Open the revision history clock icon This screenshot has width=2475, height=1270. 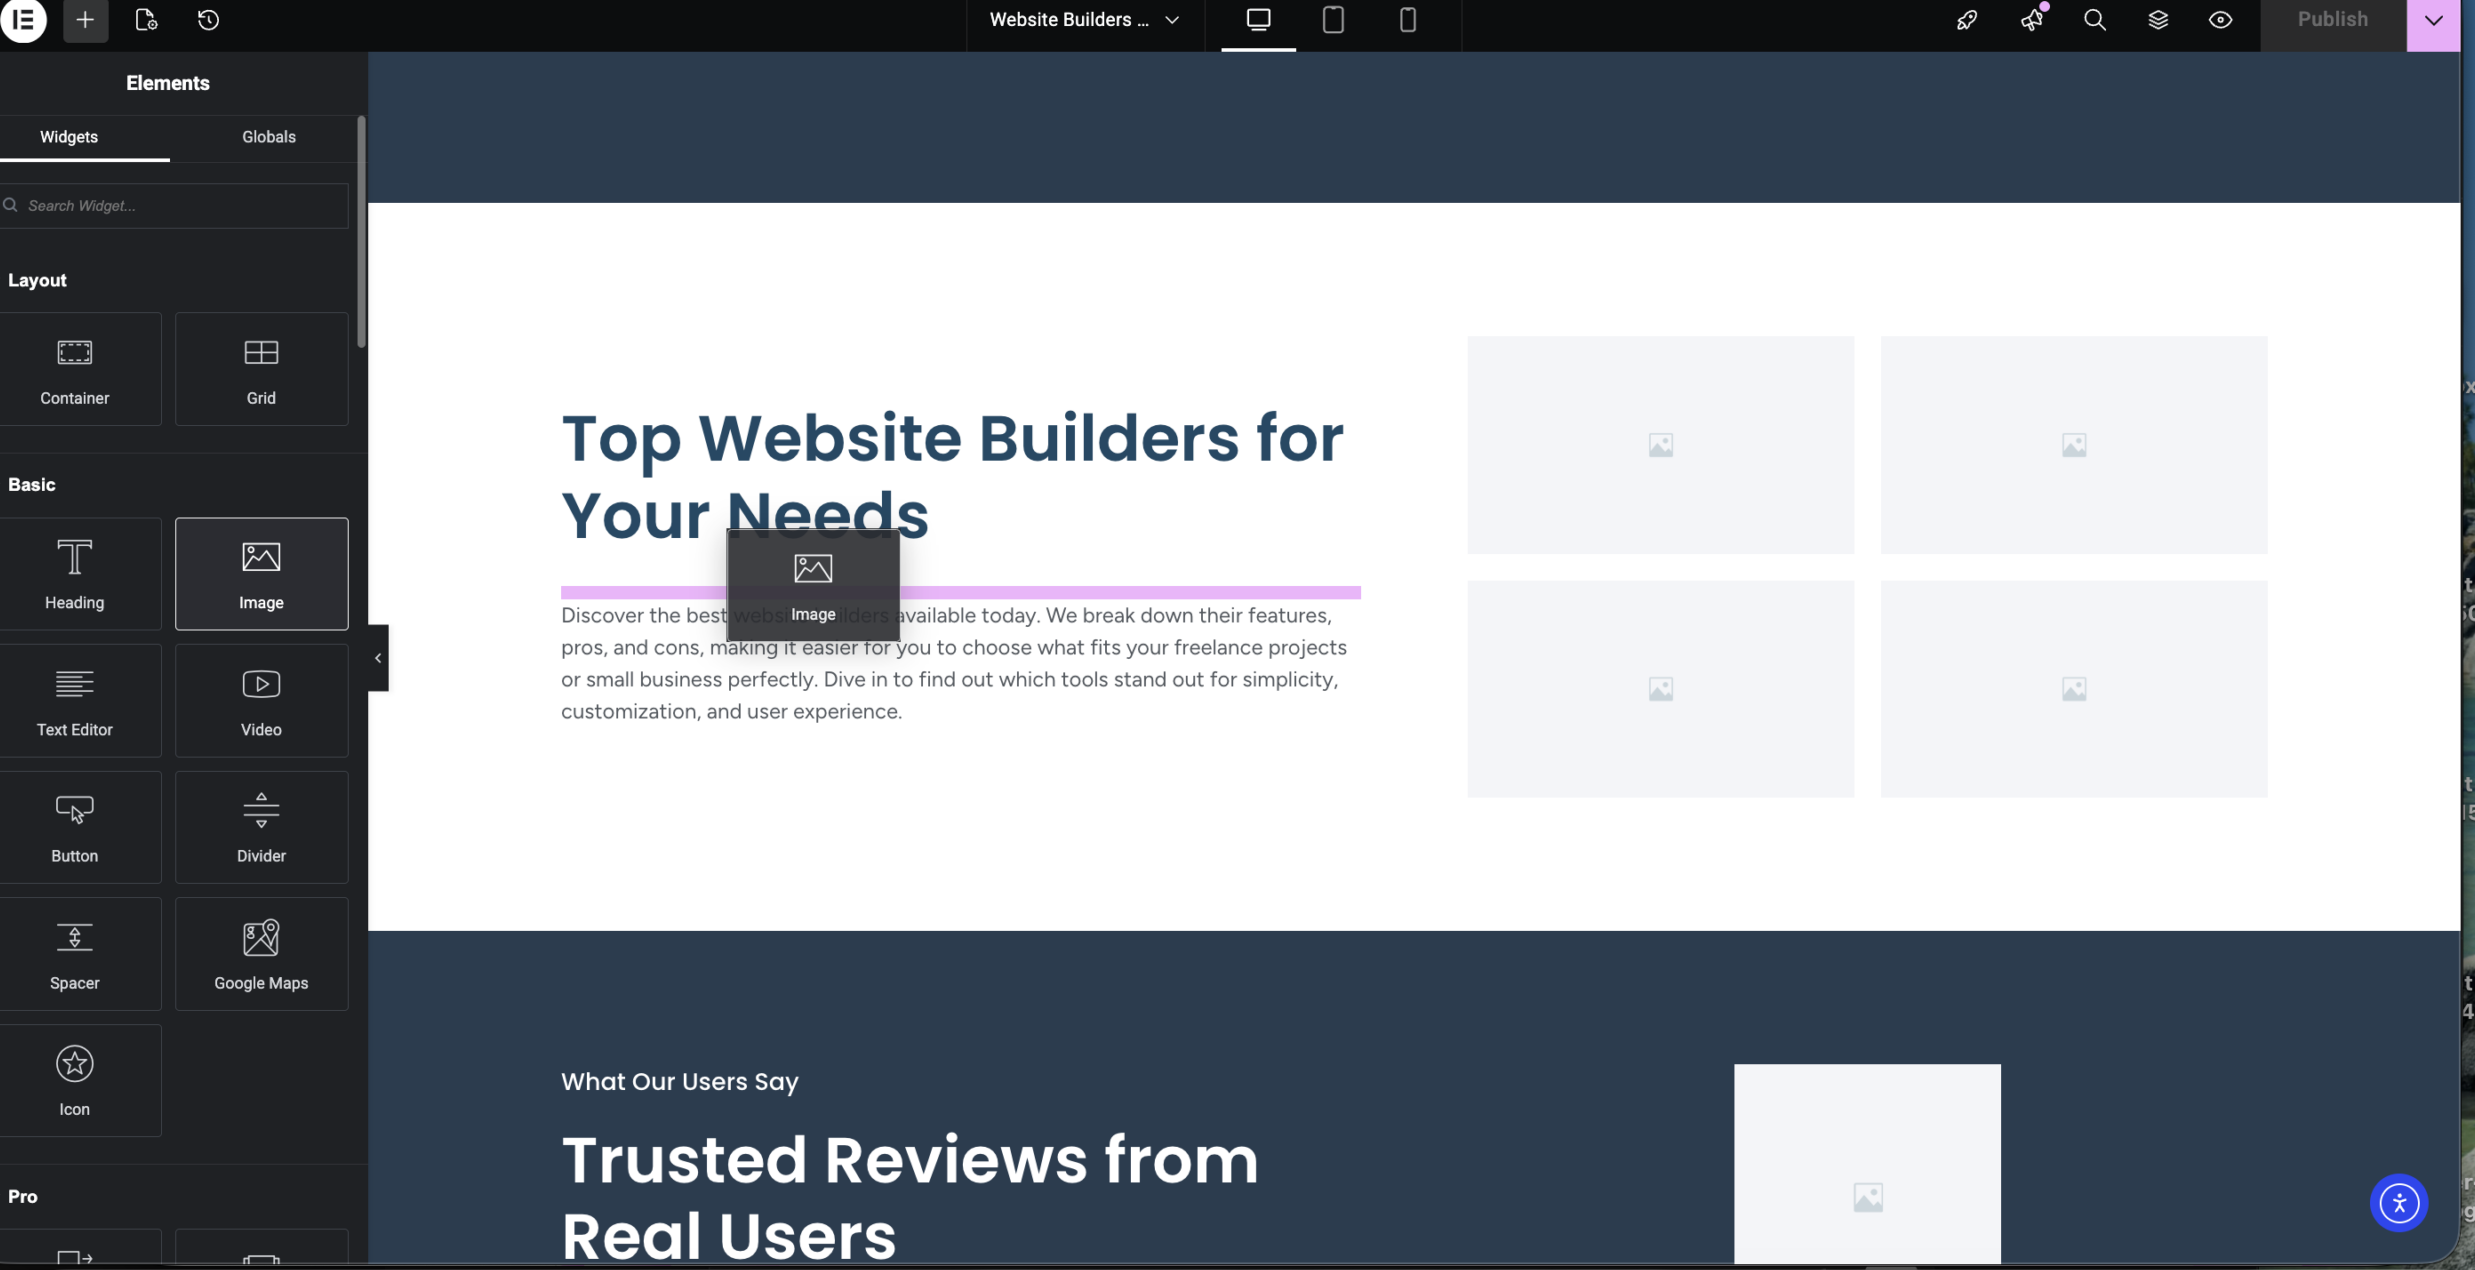coord(208,20)
